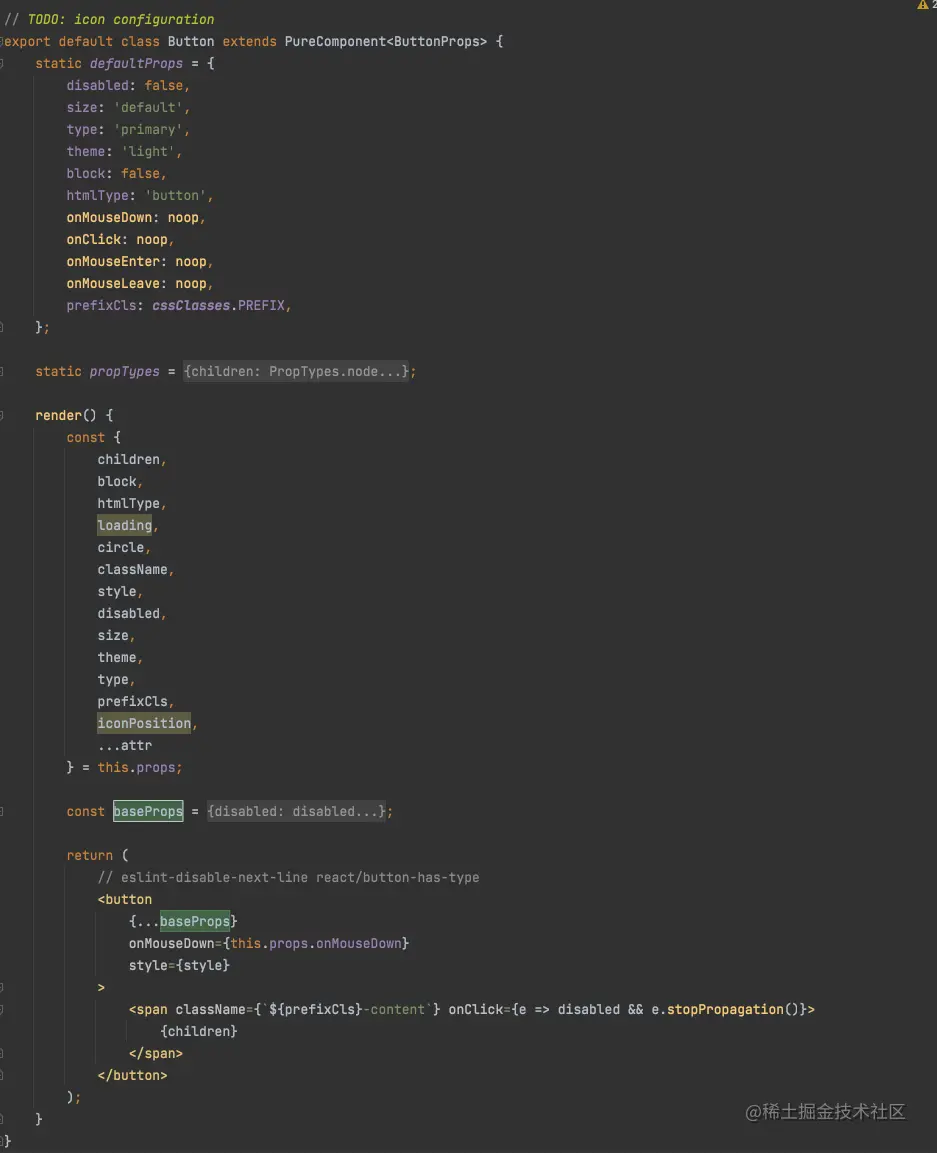Viewport: 937px width, 1153px height.
Task: Click the 'light' theme string value
Action: [x=148, y=151]
